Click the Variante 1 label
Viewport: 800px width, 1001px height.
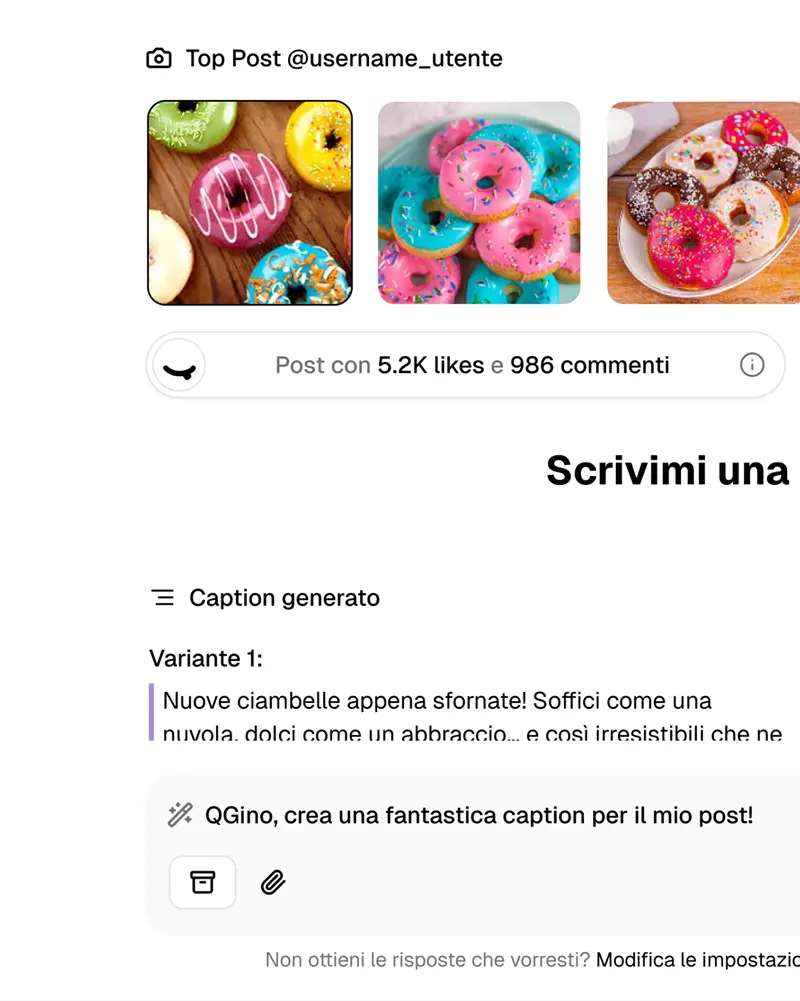206,658
